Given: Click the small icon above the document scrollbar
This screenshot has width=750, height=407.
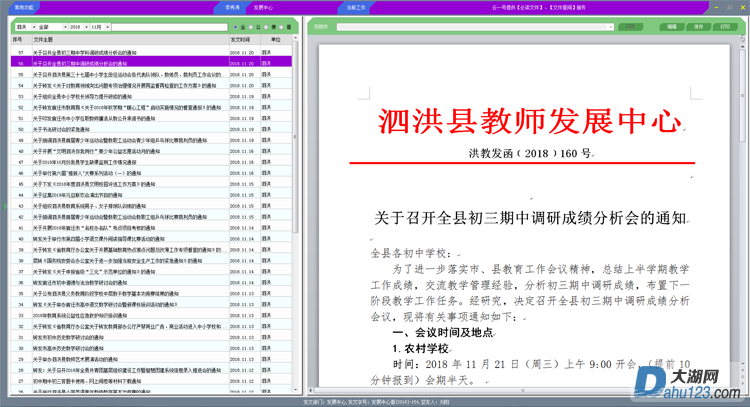Looking at the screenshot, I should 742,39.
